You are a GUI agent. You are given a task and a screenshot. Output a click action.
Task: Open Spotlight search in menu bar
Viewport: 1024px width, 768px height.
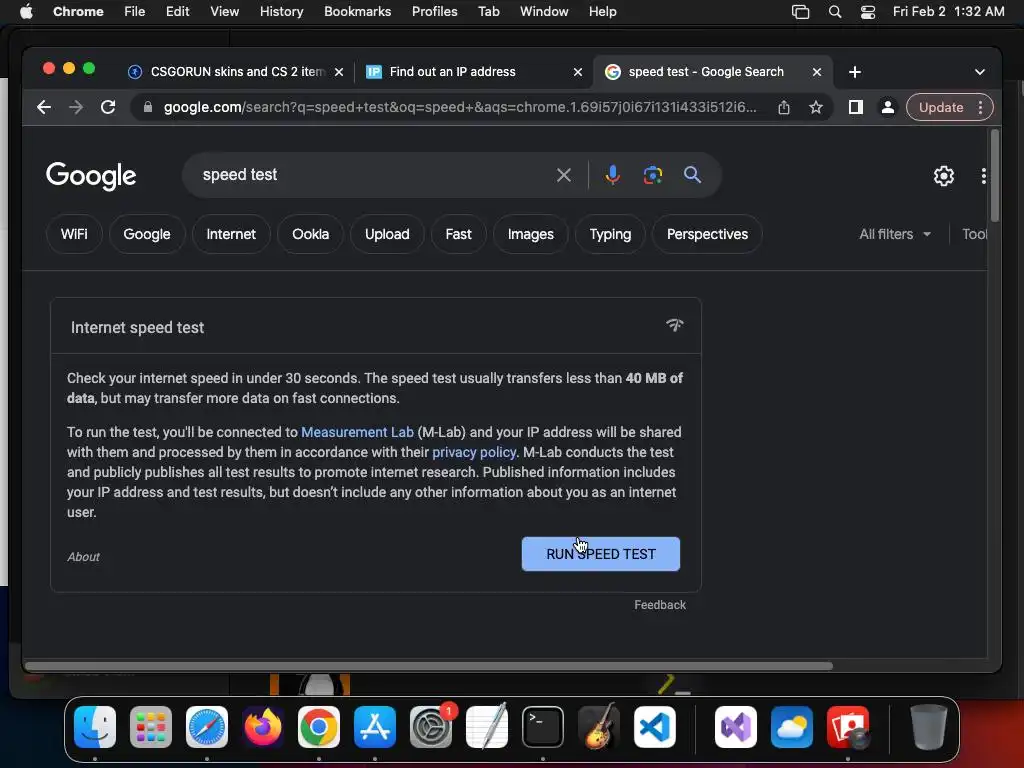pyautogui.click(x=835, y=12)
